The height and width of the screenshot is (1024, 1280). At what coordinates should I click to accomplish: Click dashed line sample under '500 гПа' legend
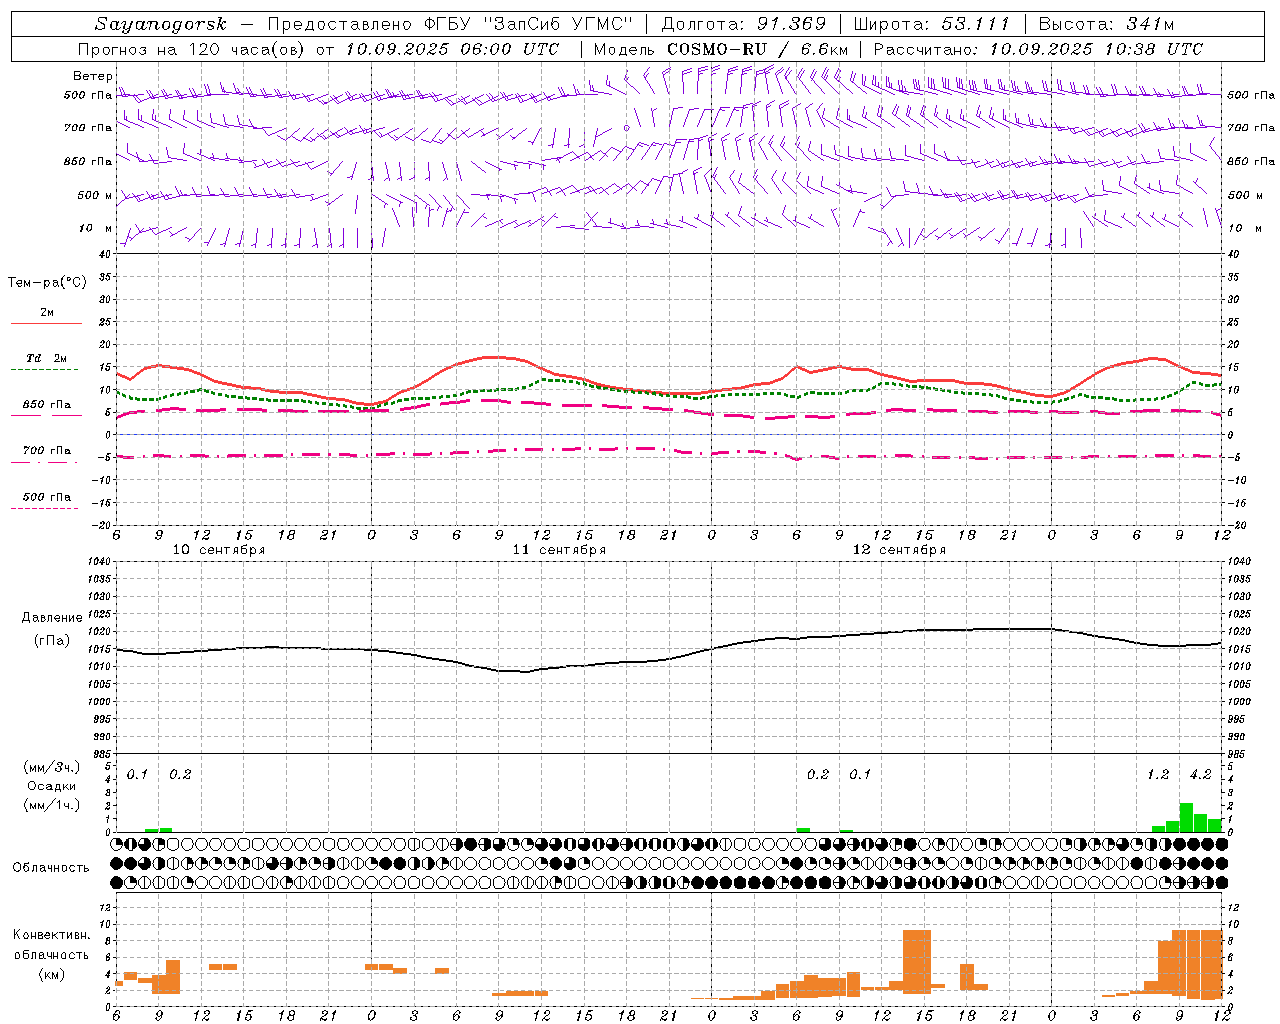[x=44, y=509]
